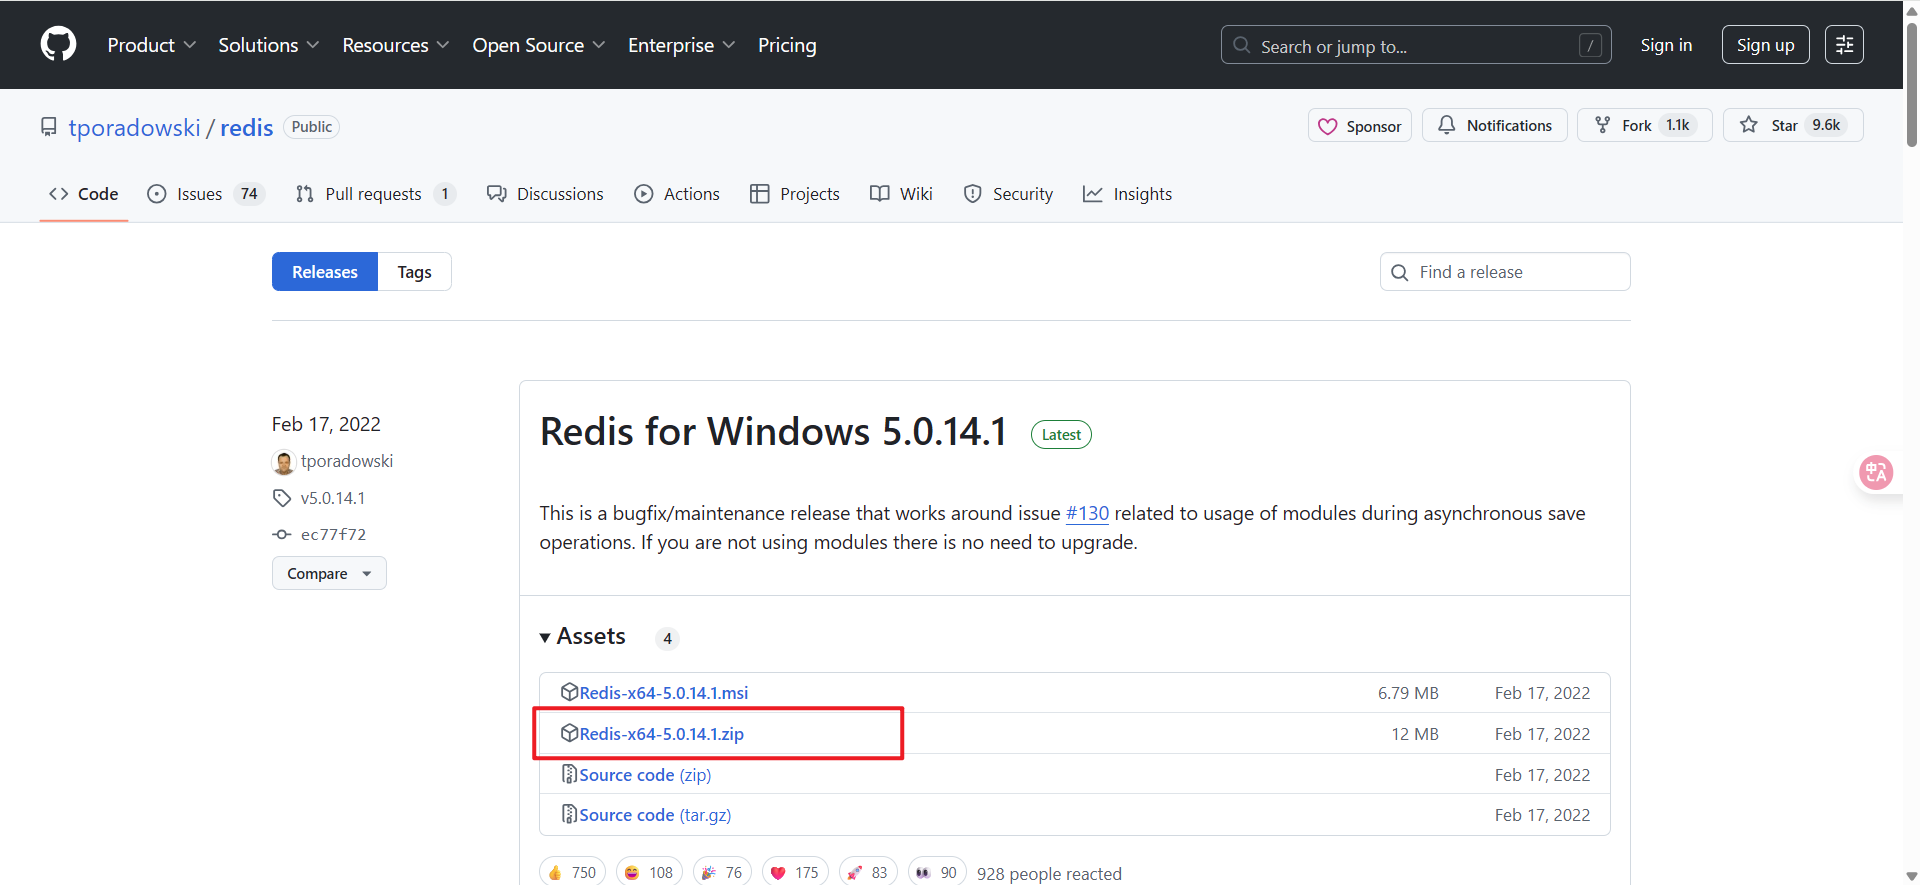The width and height of the screenshot is (1920, 885).
Task: Open the Compare dropdown
Action: 329,573
